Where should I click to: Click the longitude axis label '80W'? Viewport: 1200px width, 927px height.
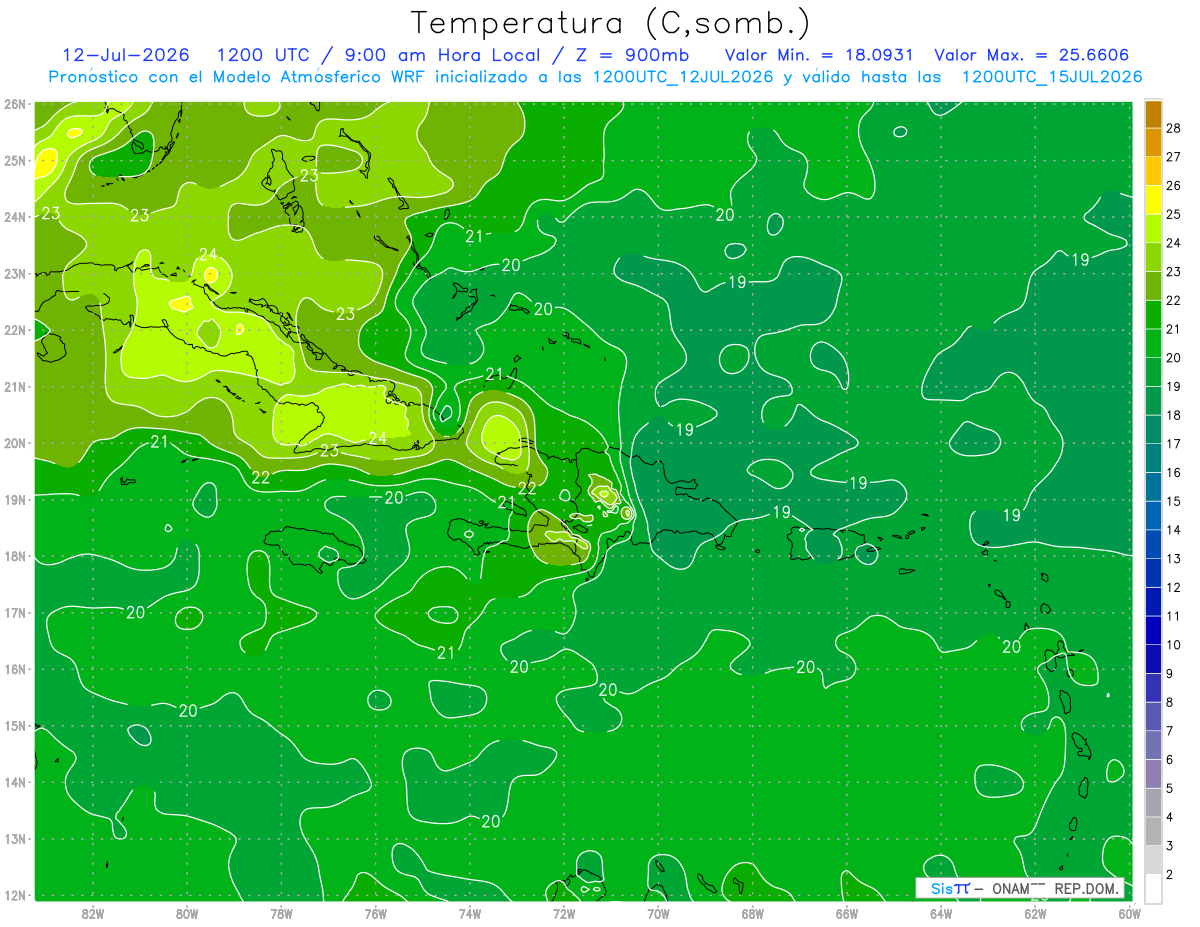[x=187, y=913]
